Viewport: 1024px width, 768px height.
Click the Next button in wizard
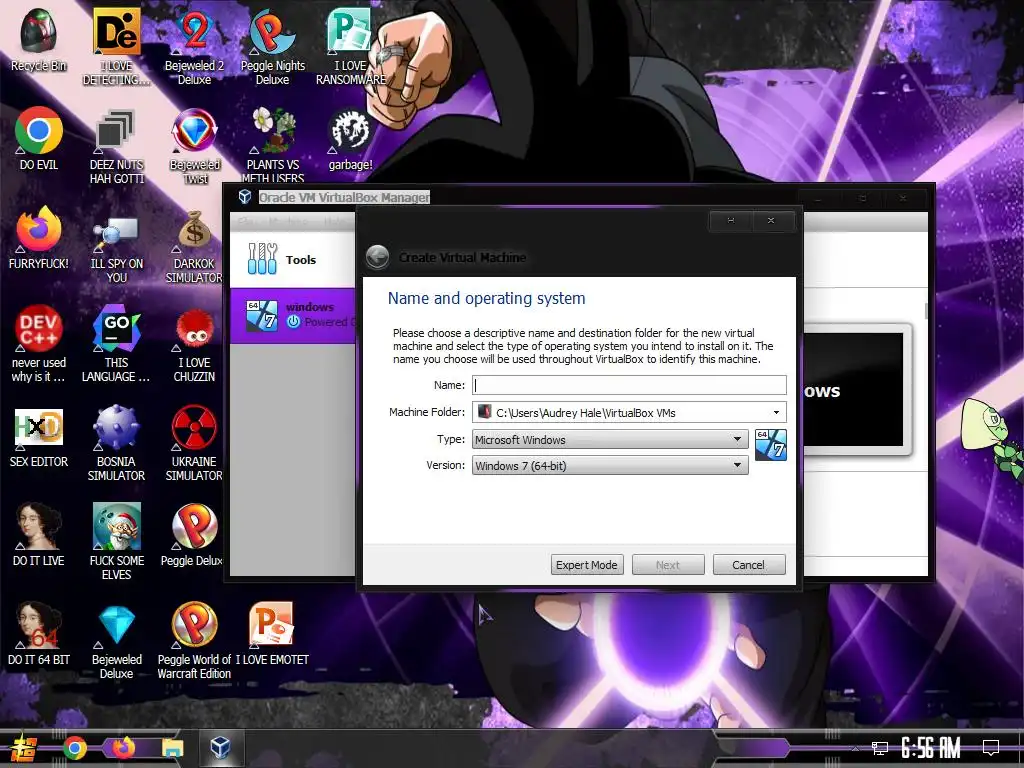tap(668, 565)
